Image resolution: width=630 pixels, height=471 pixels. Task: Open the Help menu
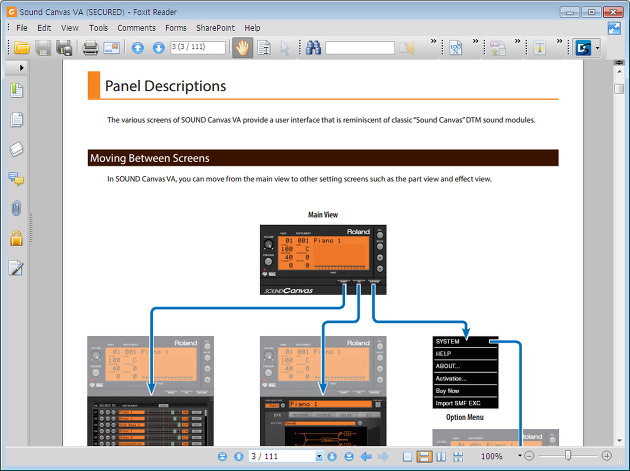click(x=252, y=28)
